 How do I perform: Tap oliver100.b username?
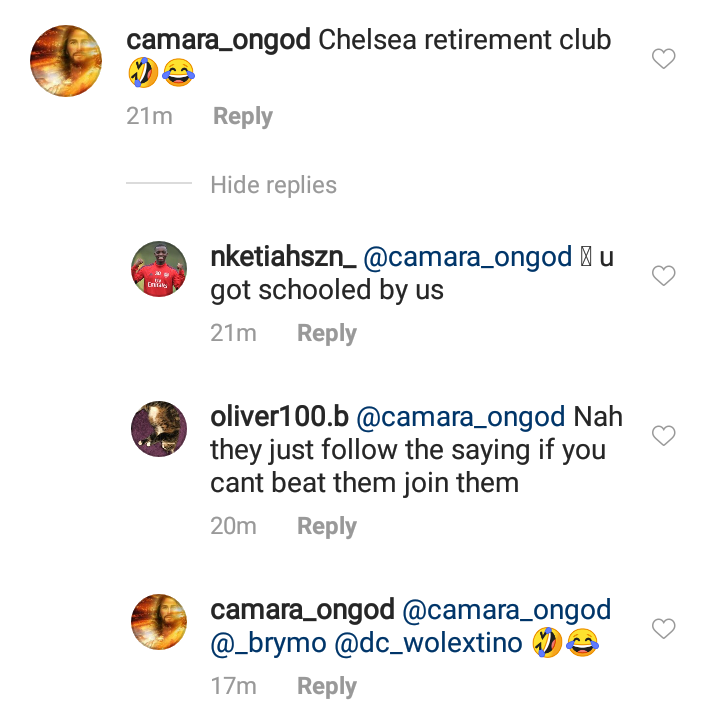[x=279, y=417]
